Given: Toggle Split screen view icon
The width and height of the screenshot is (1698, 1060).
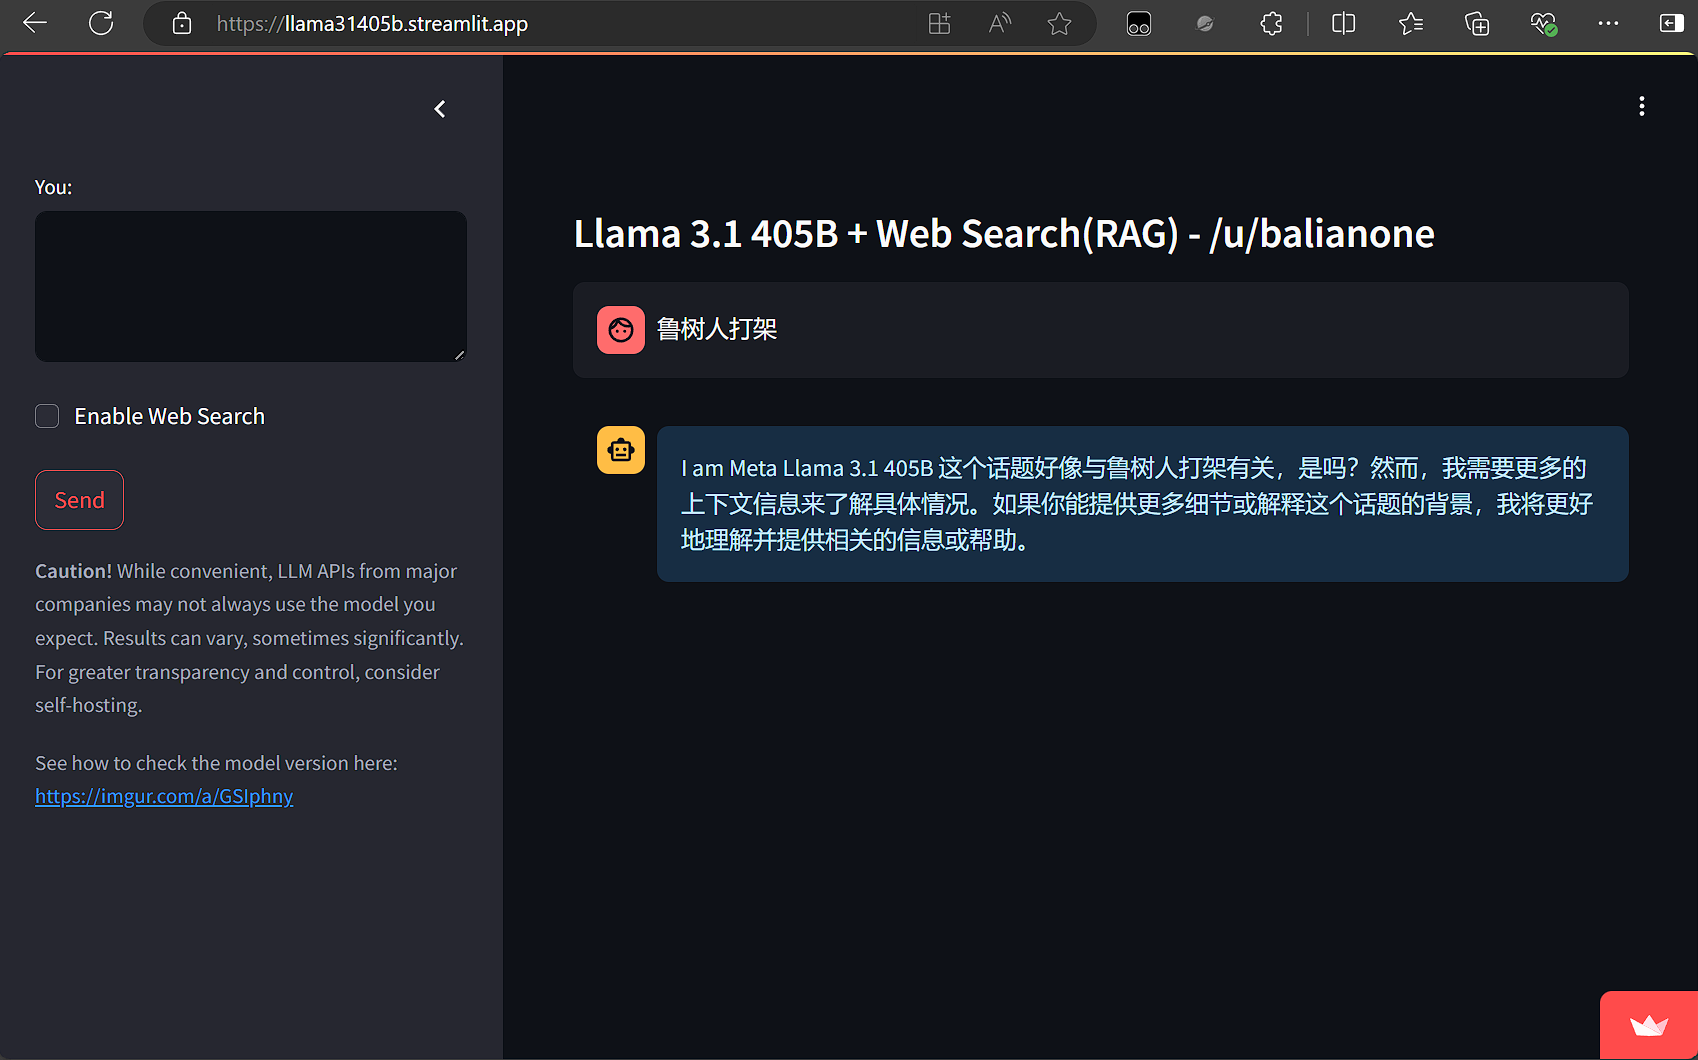Looking at the screenshot, I should pos(1344,24).
